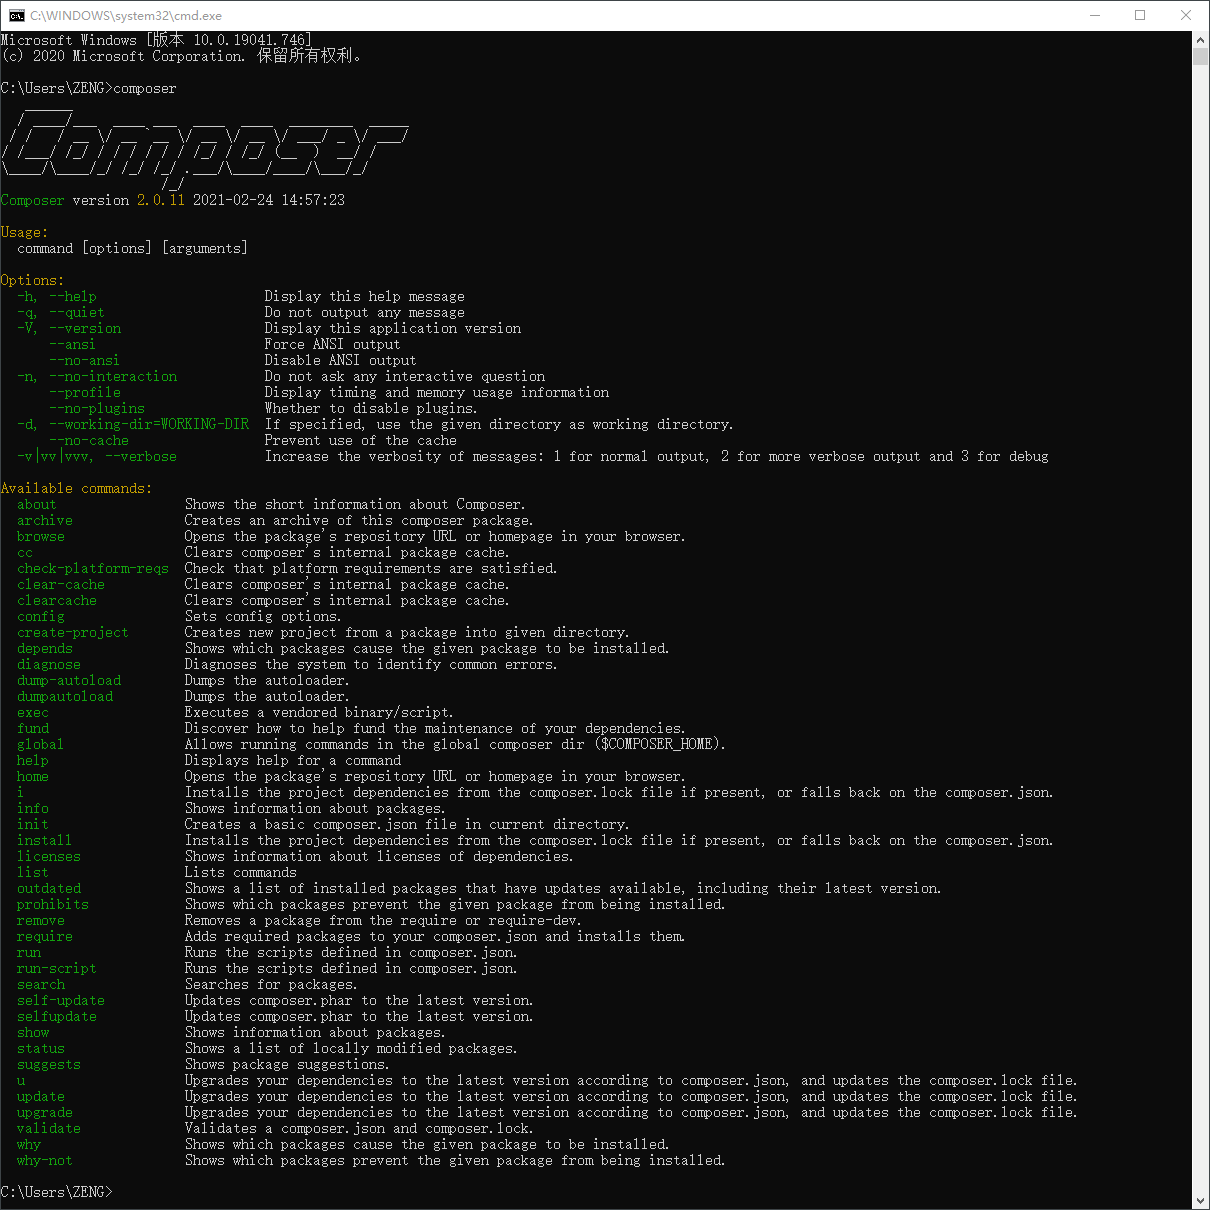Click the '--working-dir=WORKING-DIR' option

point(149,424)
